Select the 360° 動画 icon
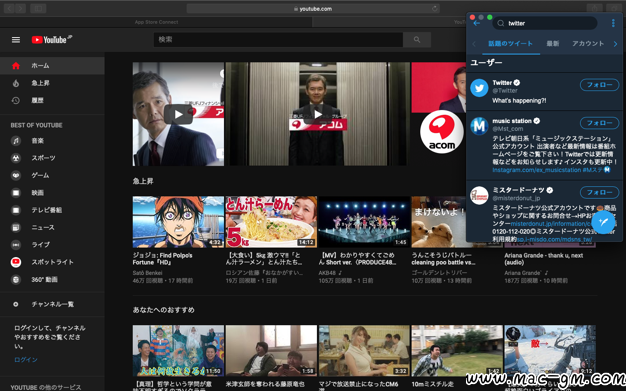This screenshot has width=626, height=391. 16,280
